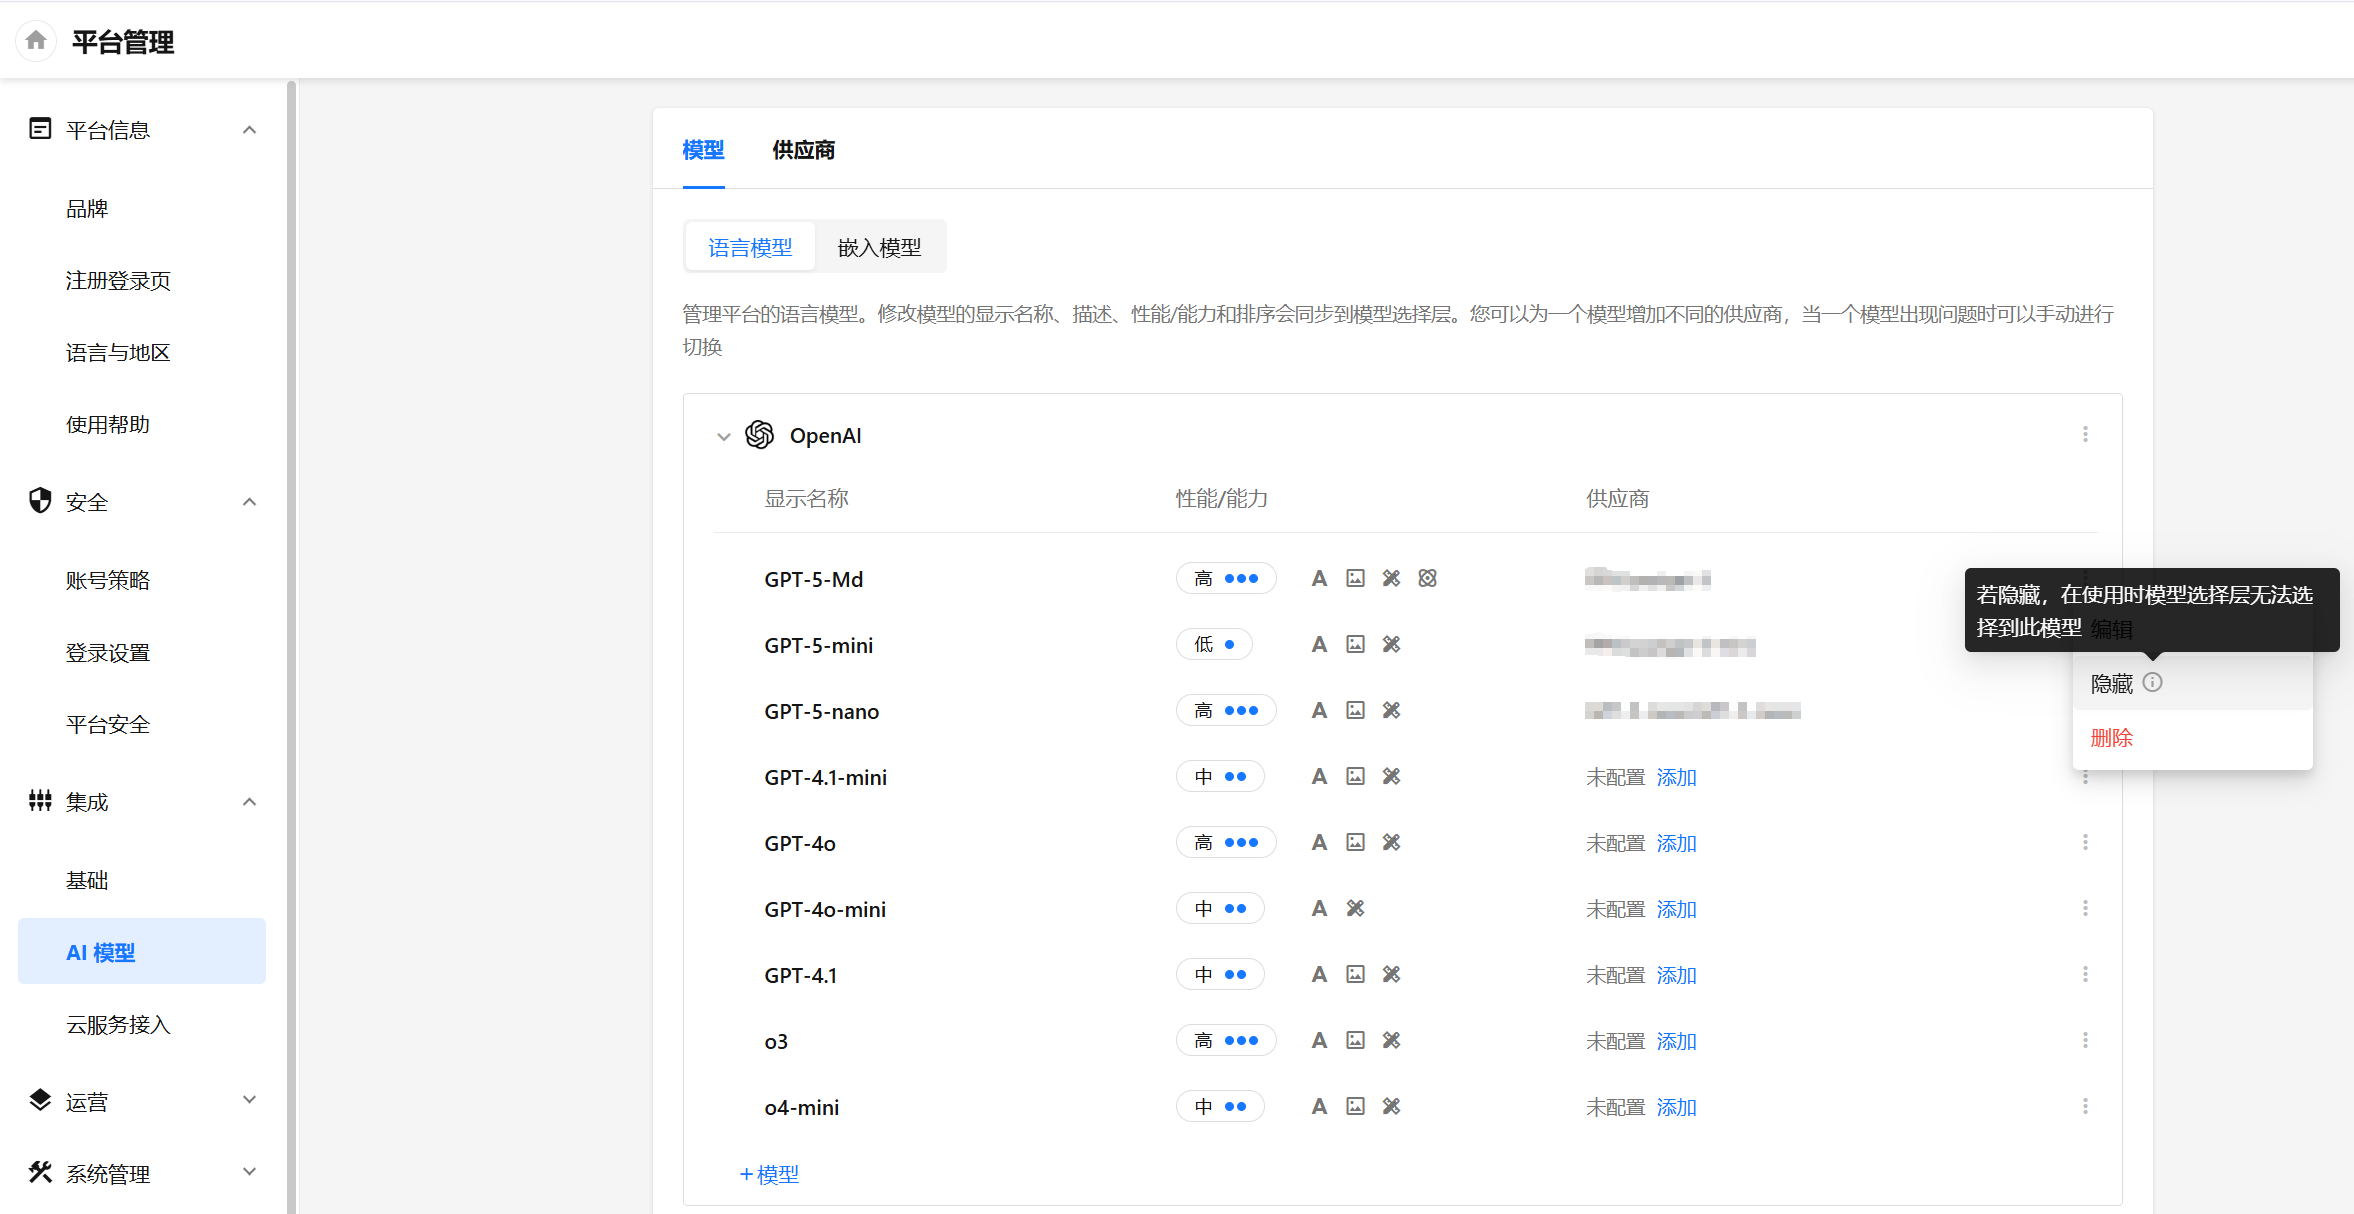Click the text 'A' icon for GPT-4o
This screenshot has height=1214, width=2354.
click(x=1319, y=842)
